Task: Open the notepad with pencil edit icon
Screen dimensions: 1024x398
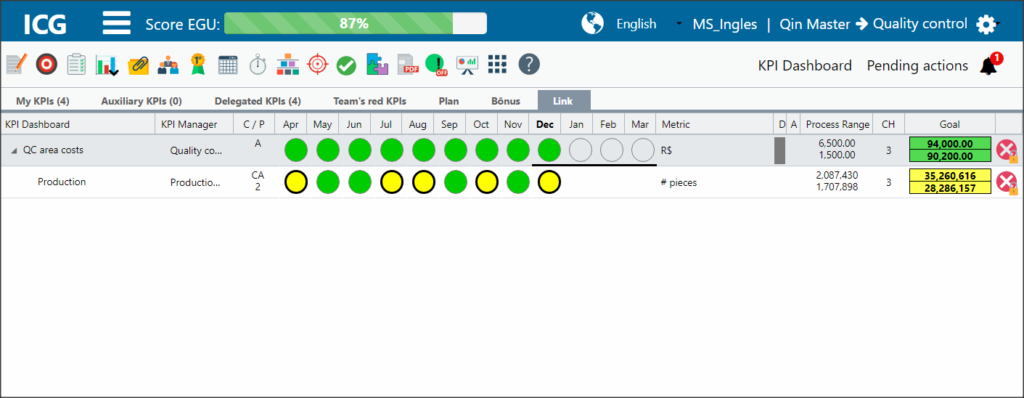Action: coord(16,64)
